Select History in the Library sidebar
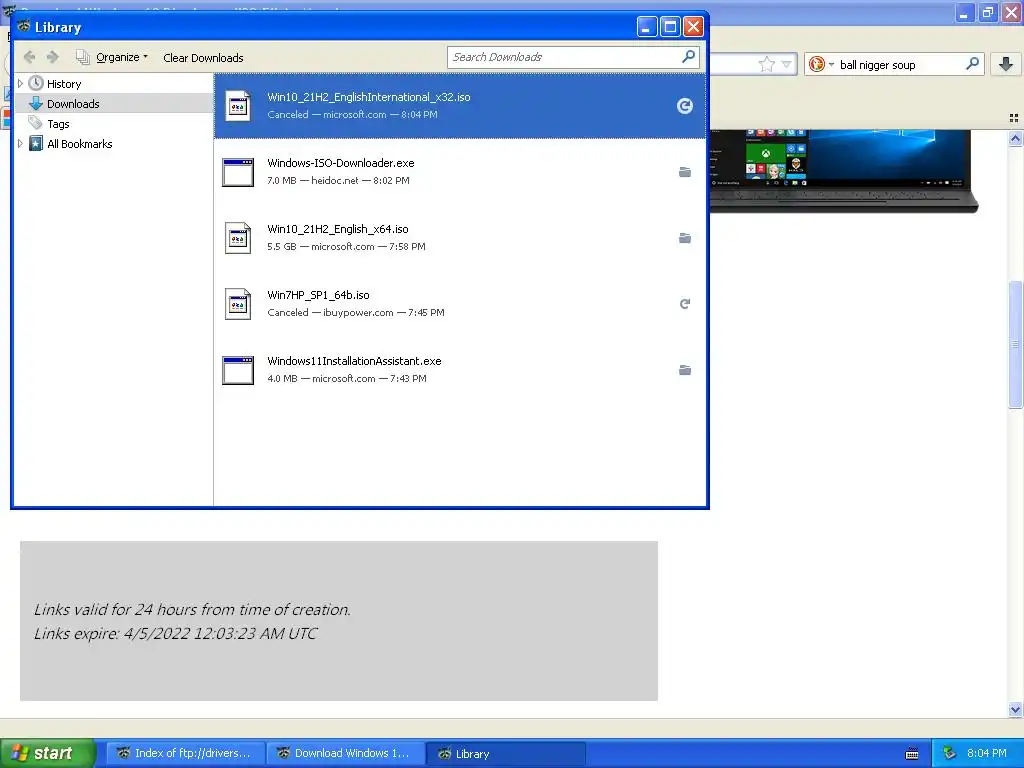 coord(64,84)
